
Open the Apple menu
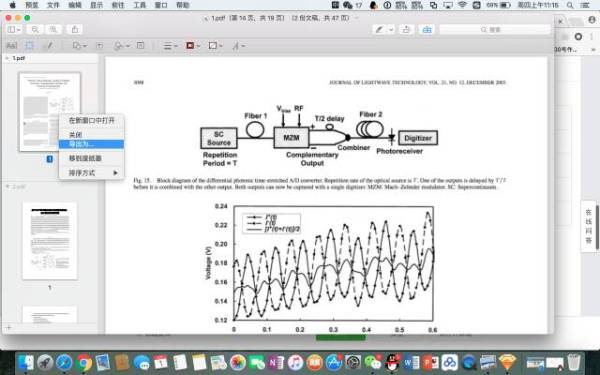click(x=12, y=5)
